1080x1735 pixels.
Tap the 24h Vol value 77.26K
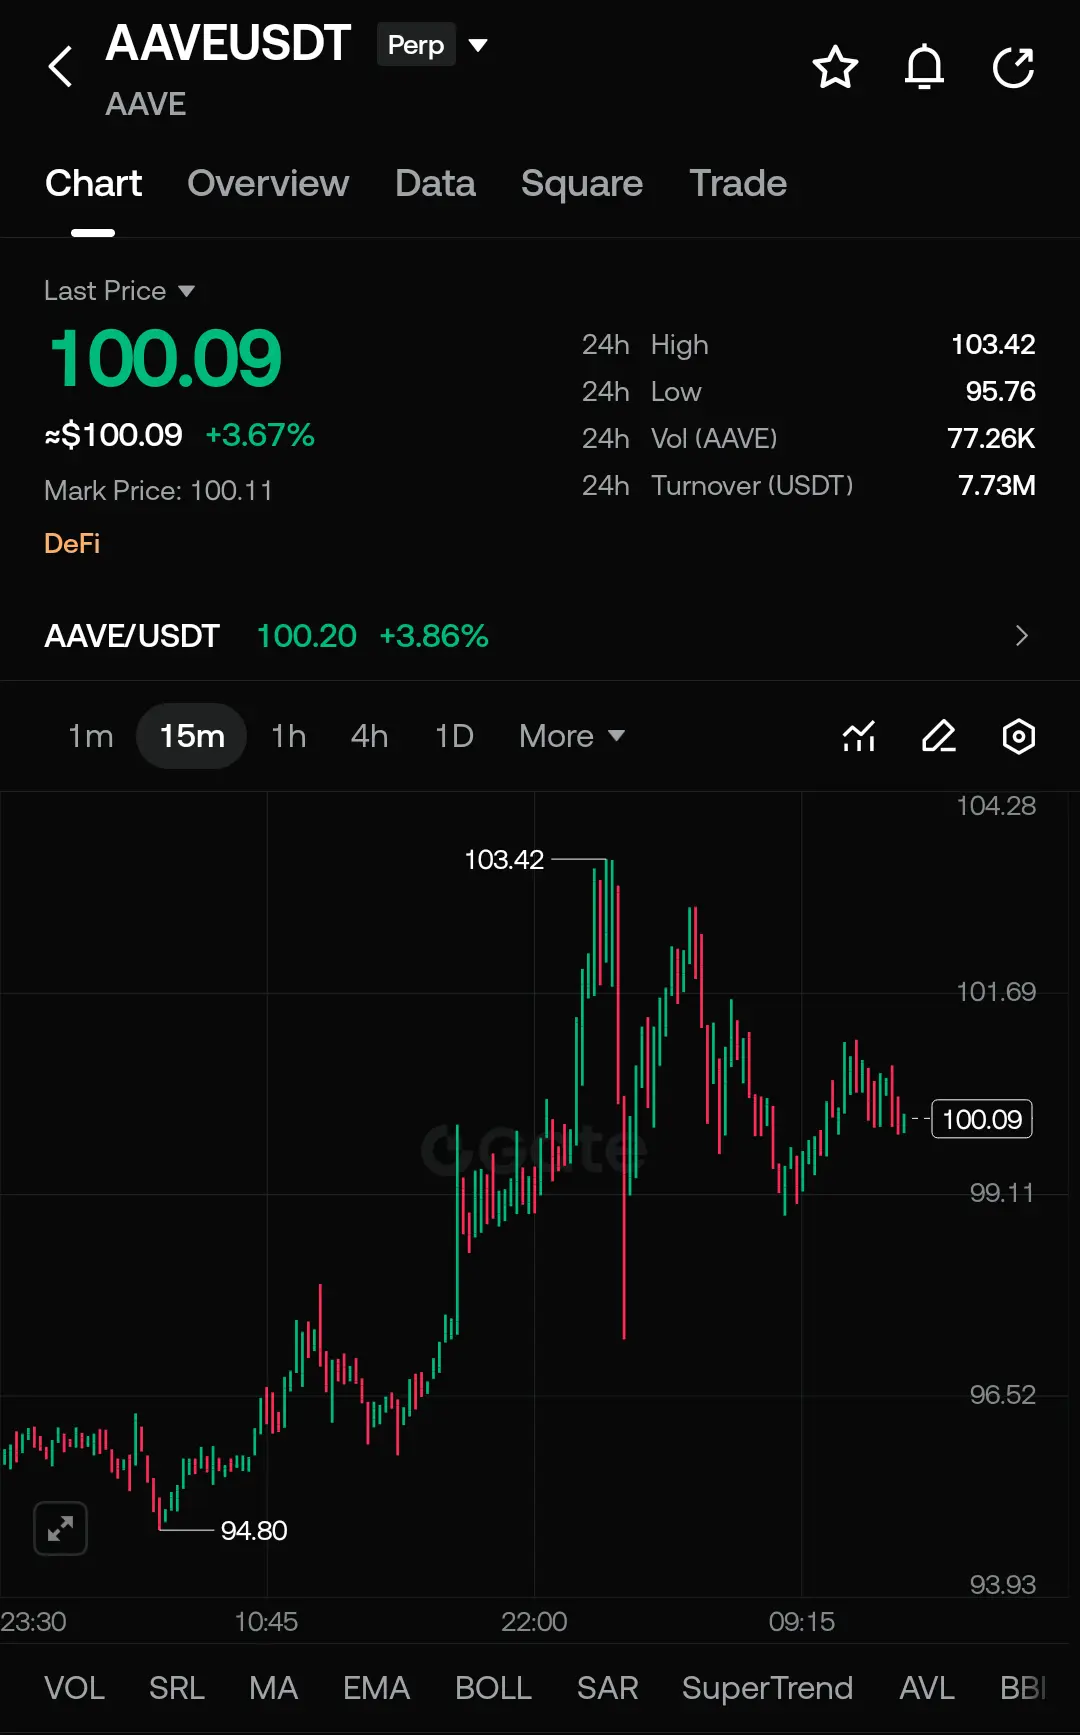coord(991,438)
